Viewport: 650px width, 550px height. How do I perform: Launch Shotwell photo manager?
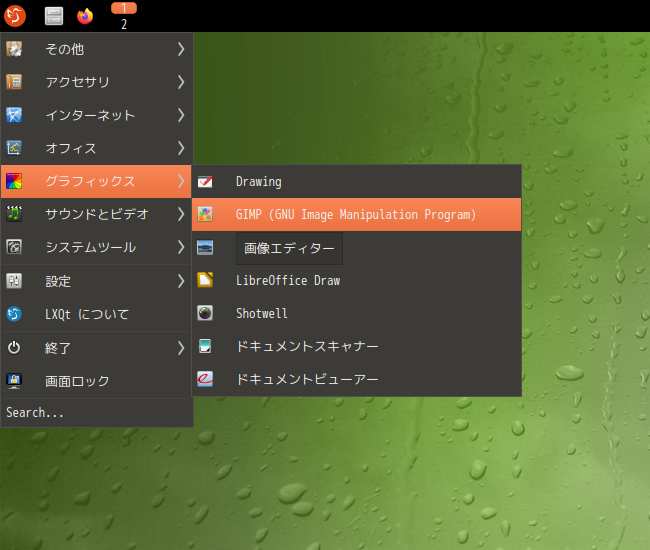coord(357,313)
